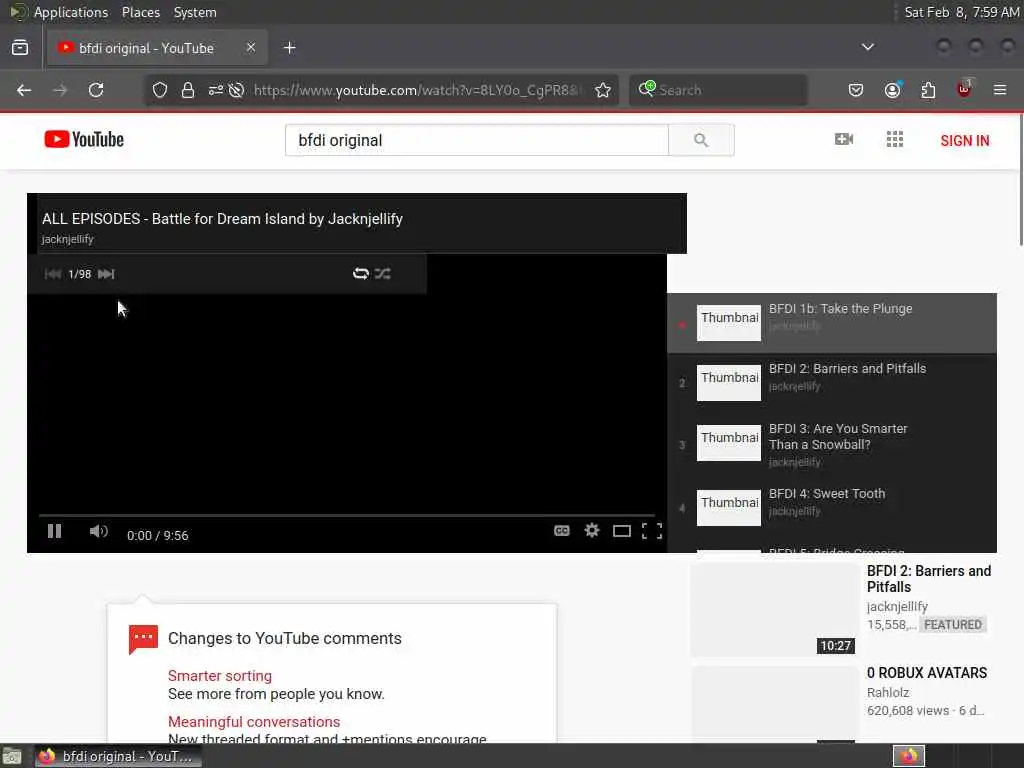Play BFDI 2: Barriers and Pitfalls playlist item
Screen dimensions: 1024x768
[x=832, y=383]
